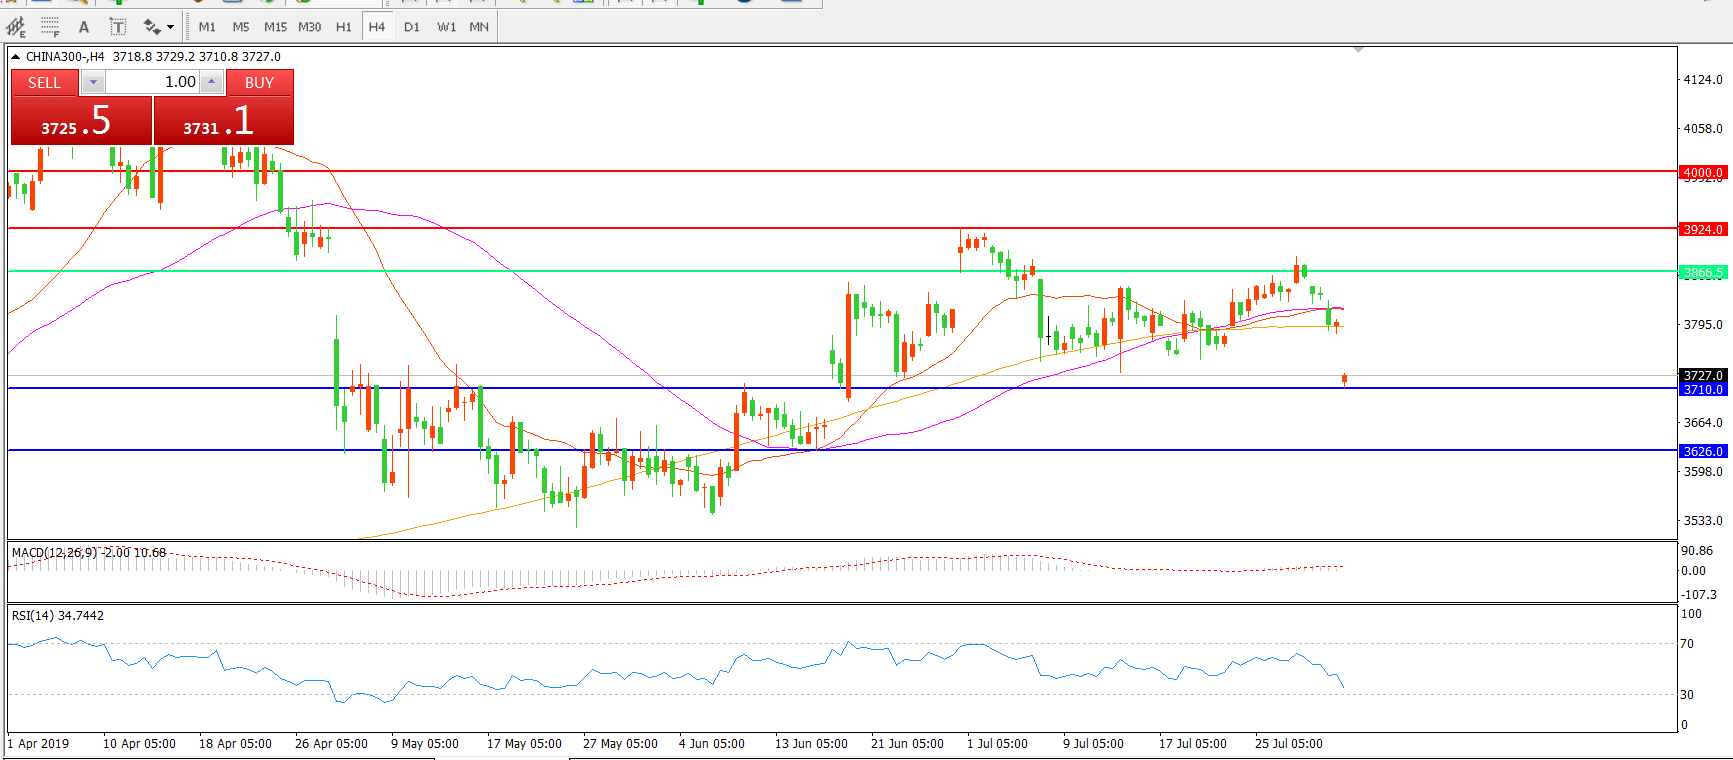This screenshot has width=1733, height=760.
Task: Switch chart to M1 timeframe
Action: [x=207, y=27]
